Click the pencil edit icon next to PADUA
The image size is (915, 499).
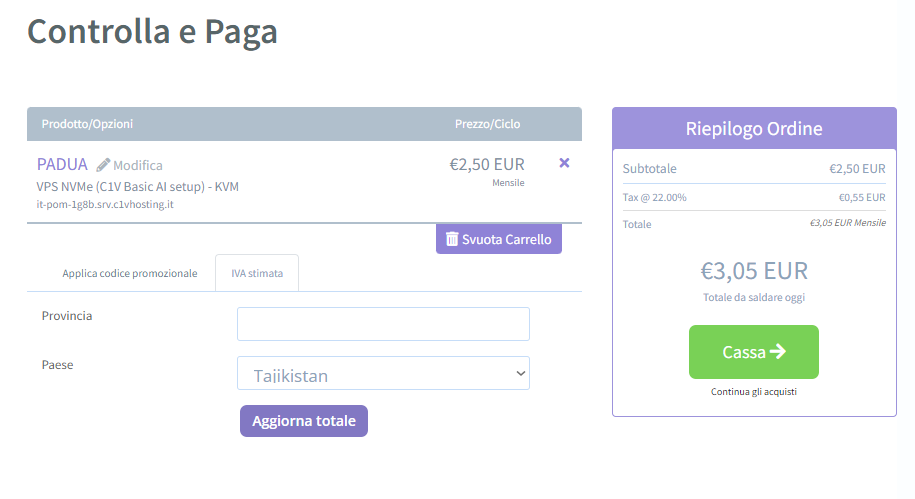[103, 165]
